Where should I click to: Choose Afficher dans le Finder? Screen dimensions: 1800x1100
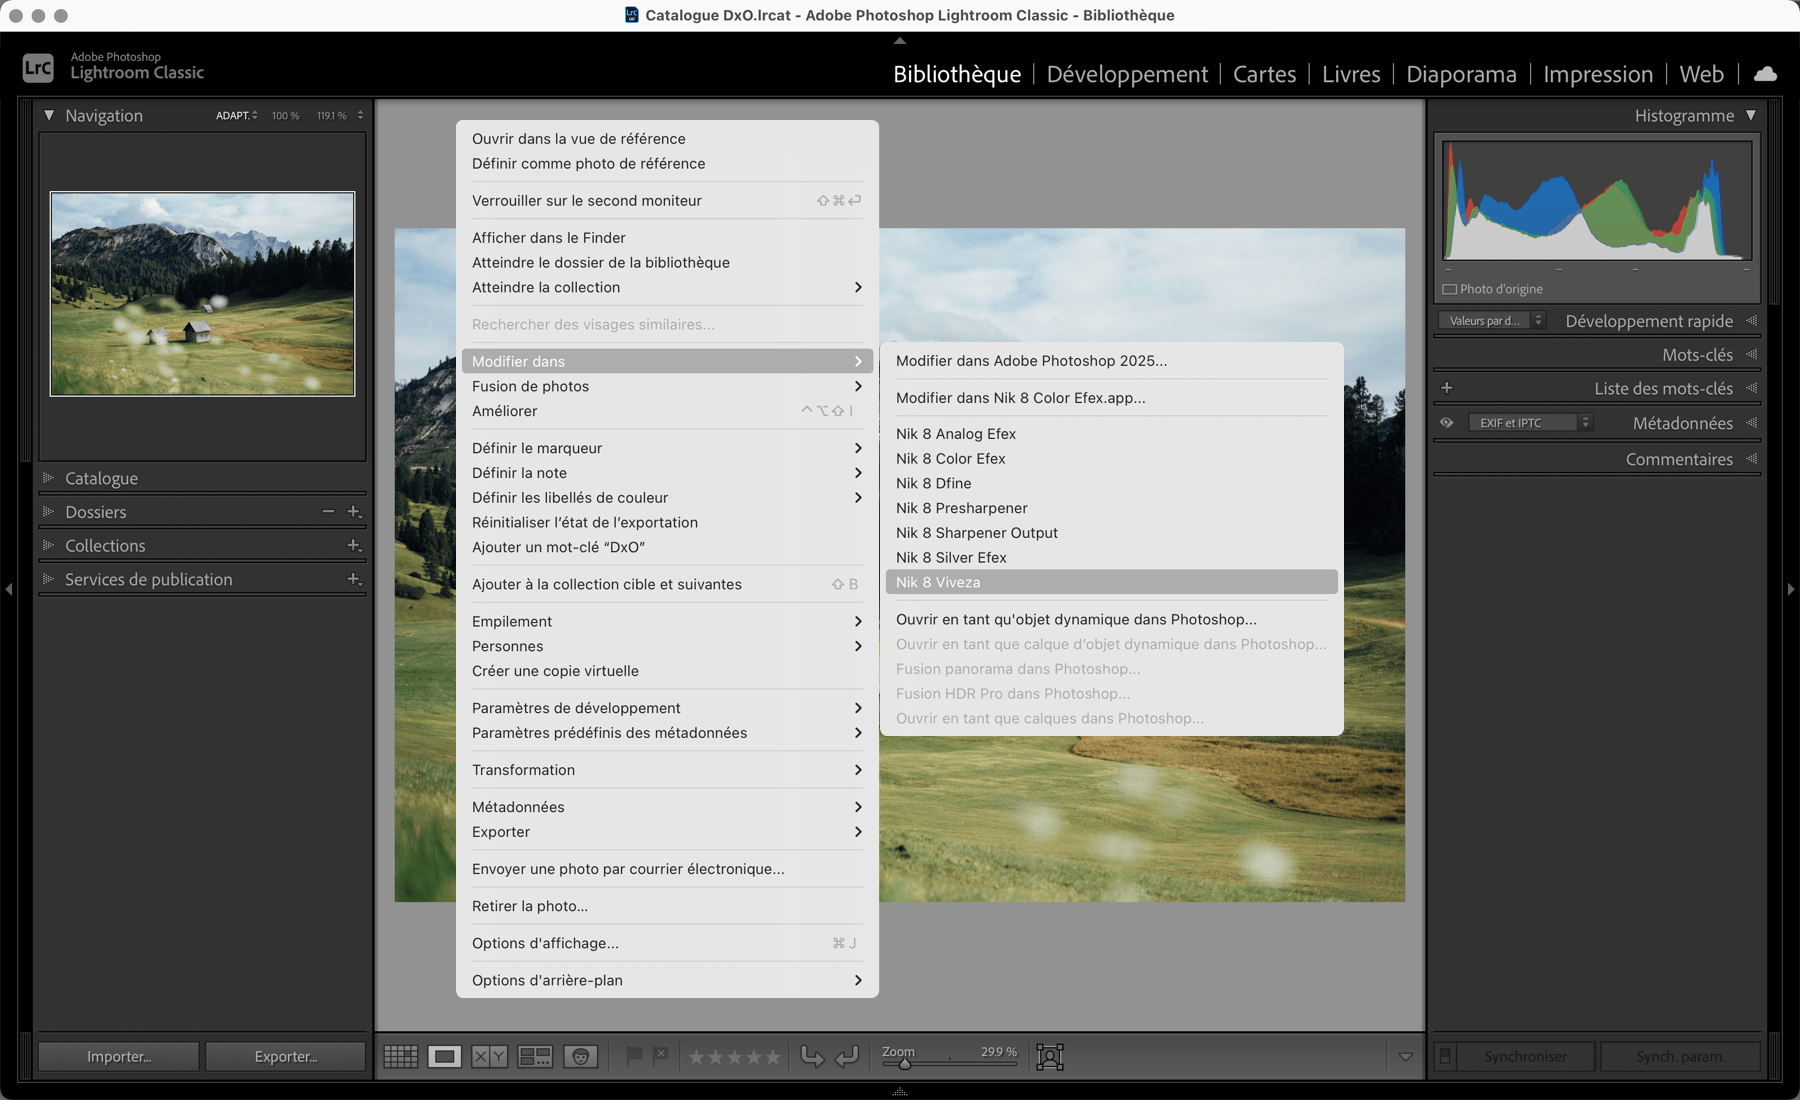point(667,237)
